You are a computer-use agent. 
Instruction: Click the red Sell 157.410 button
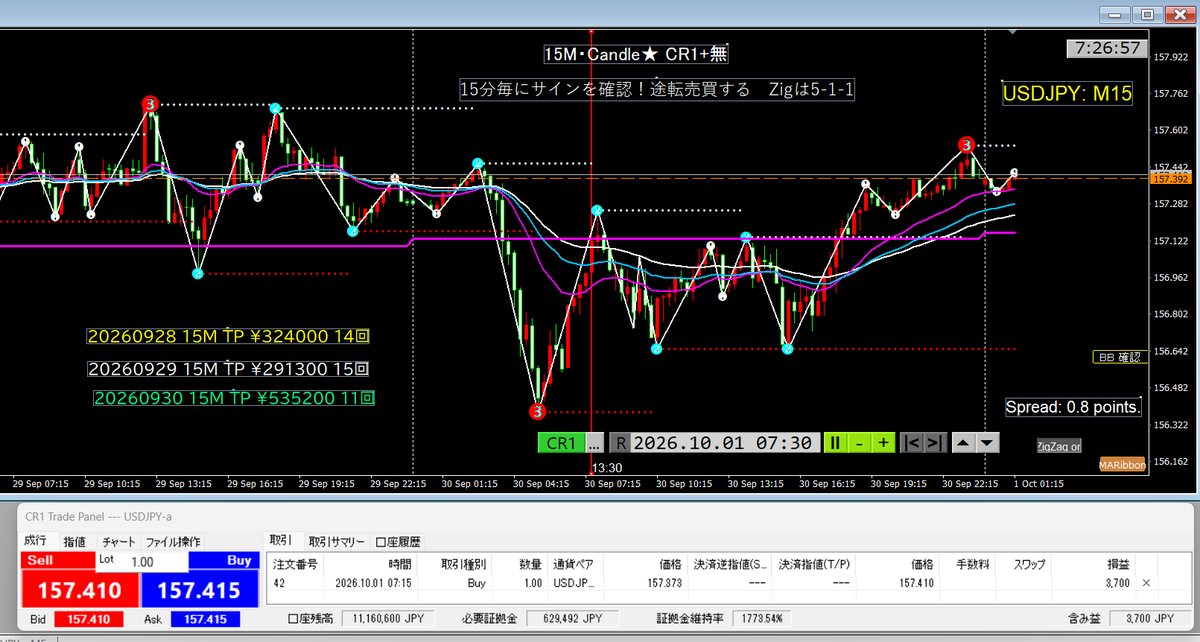click(x=78, y=588)
